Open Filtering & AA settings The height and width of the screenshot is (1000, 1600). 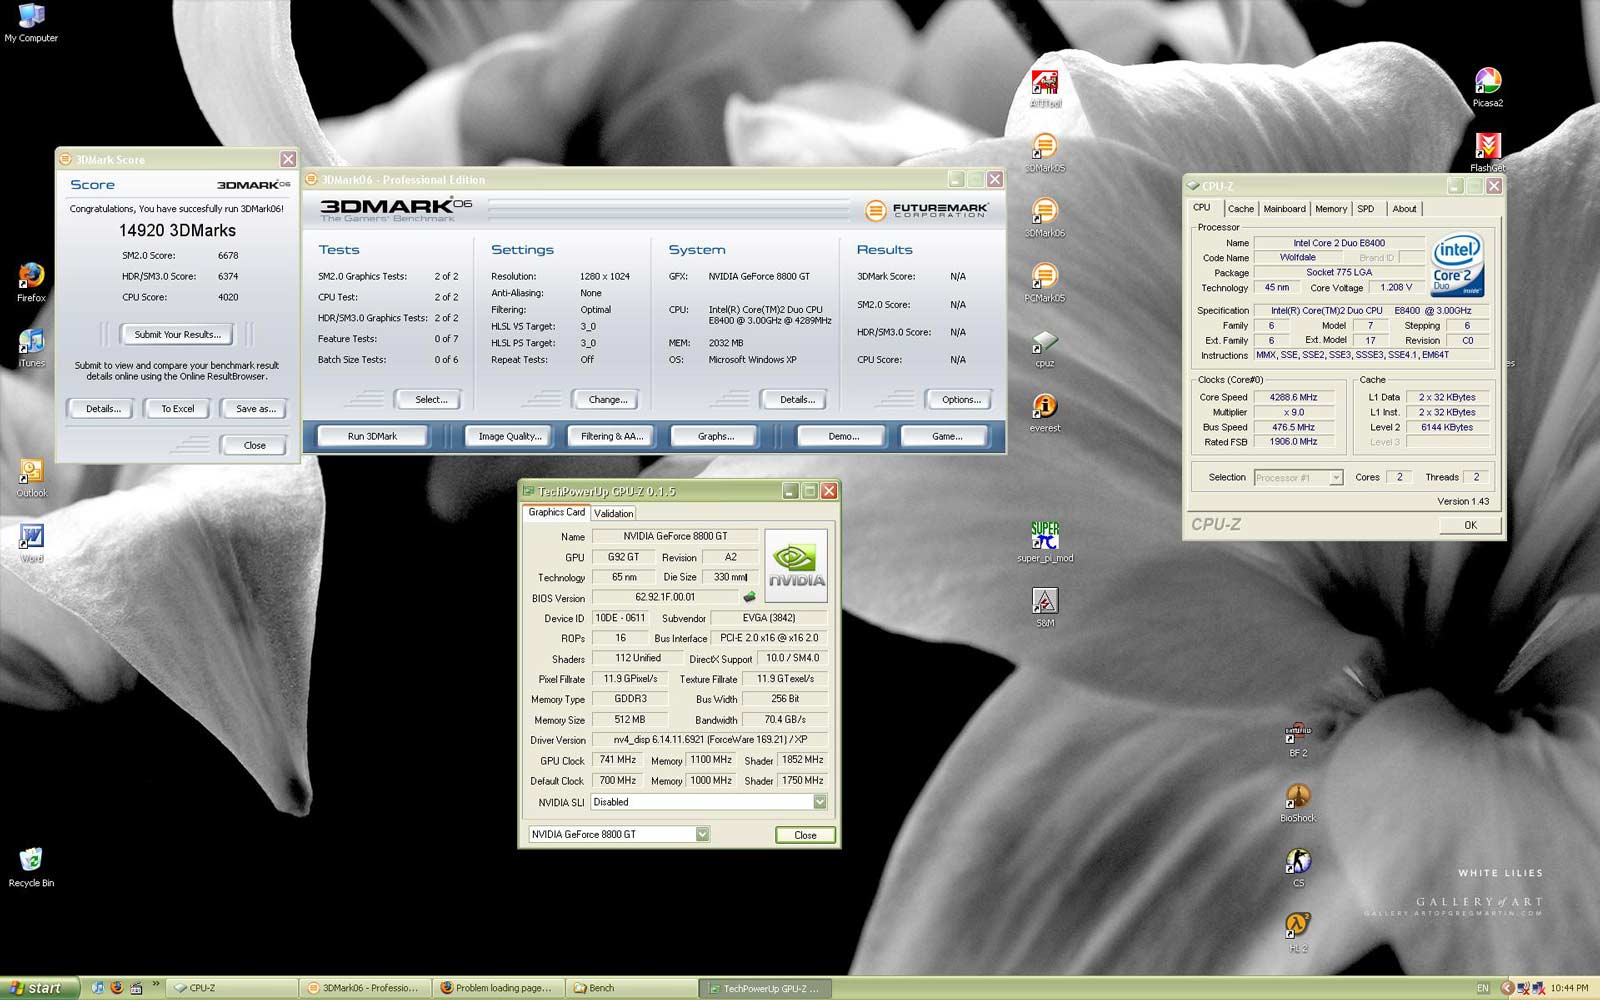pyautogui.click(x=612, y=436)
